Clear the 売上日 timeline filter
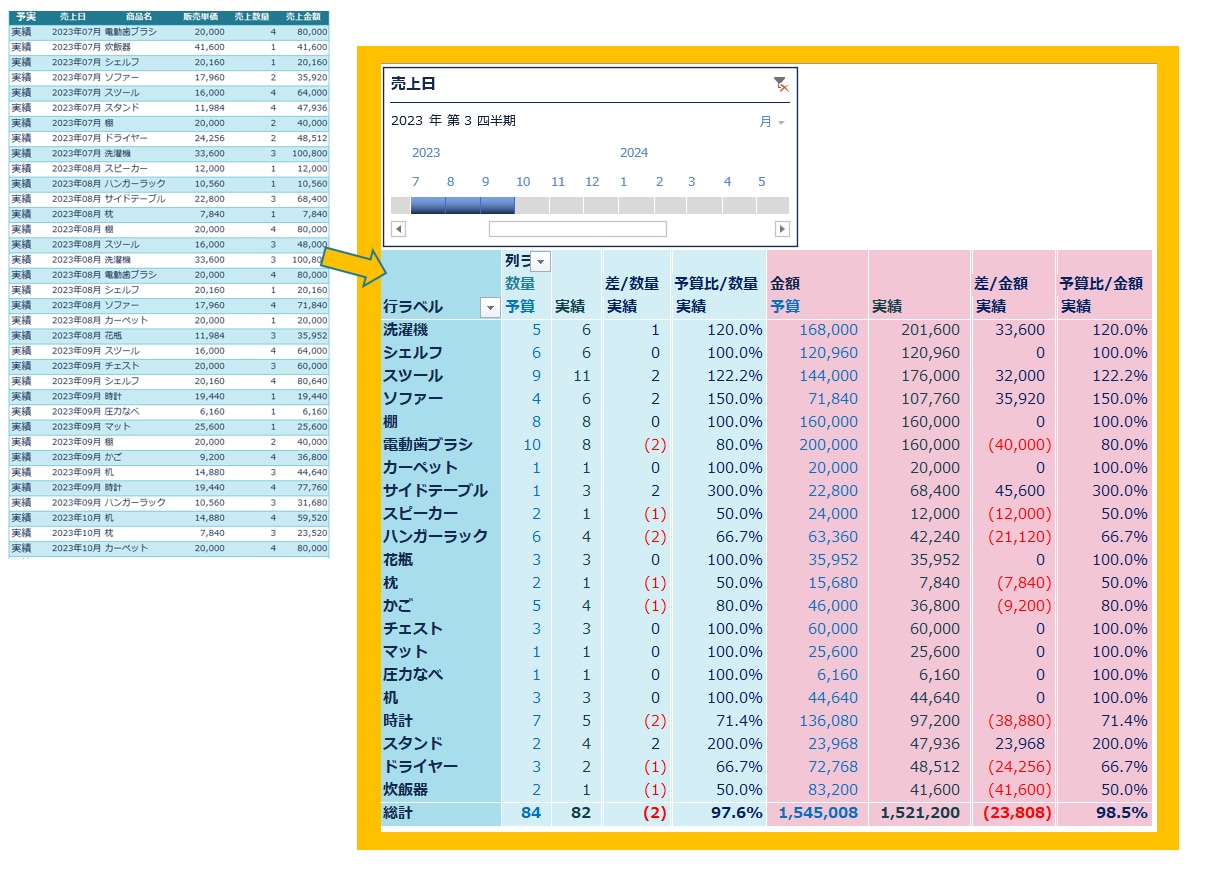The image size is (1220, 869). [x=781, y=85]
